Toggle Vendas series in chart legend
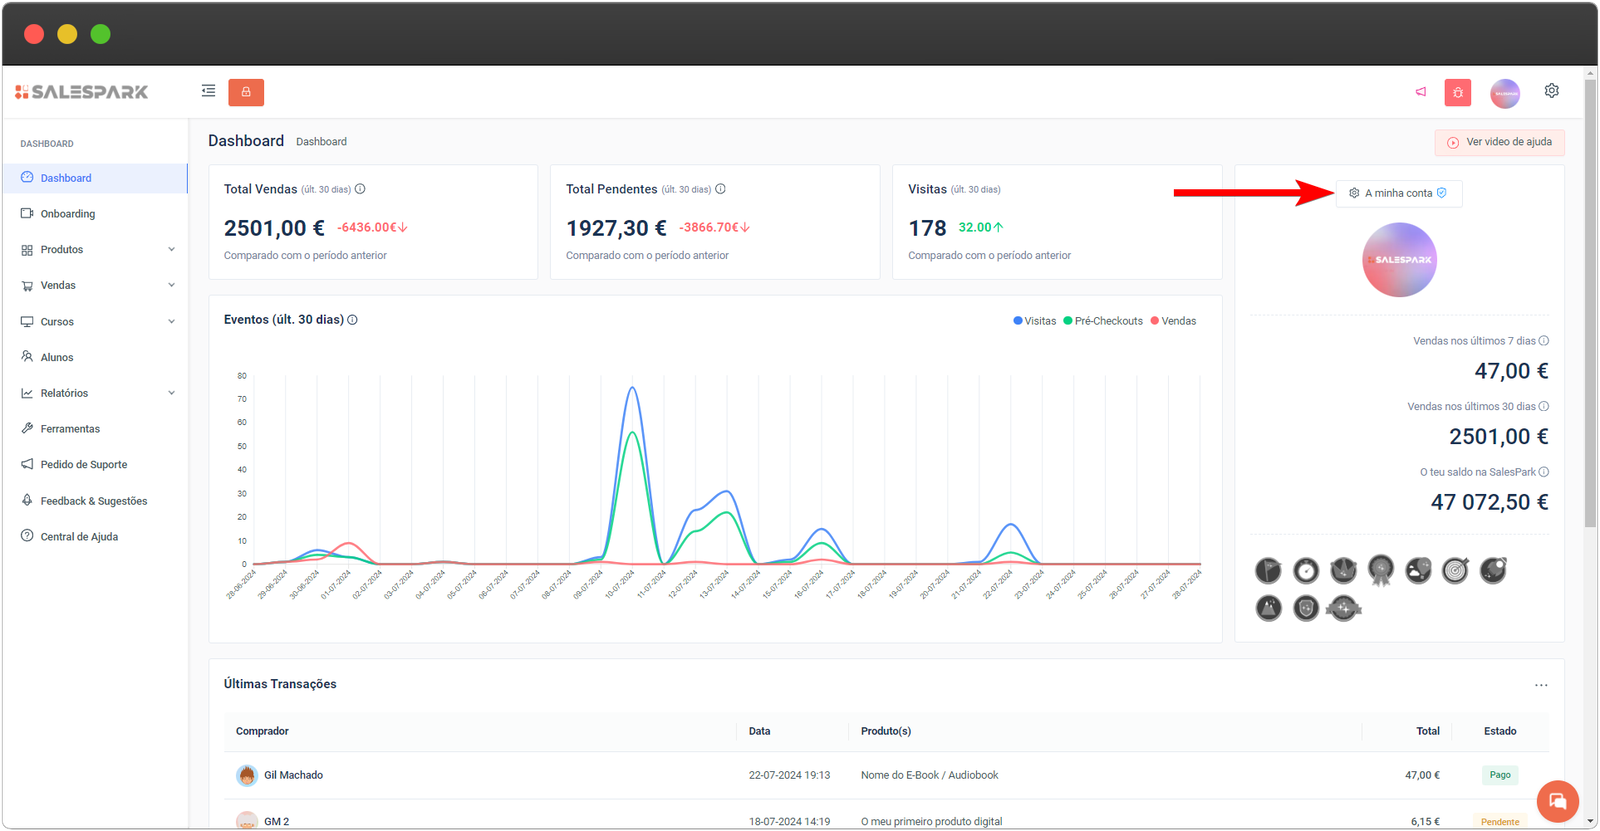Image resolution: width=1600 pixels, height=831 pixels. coord(1173,321)
